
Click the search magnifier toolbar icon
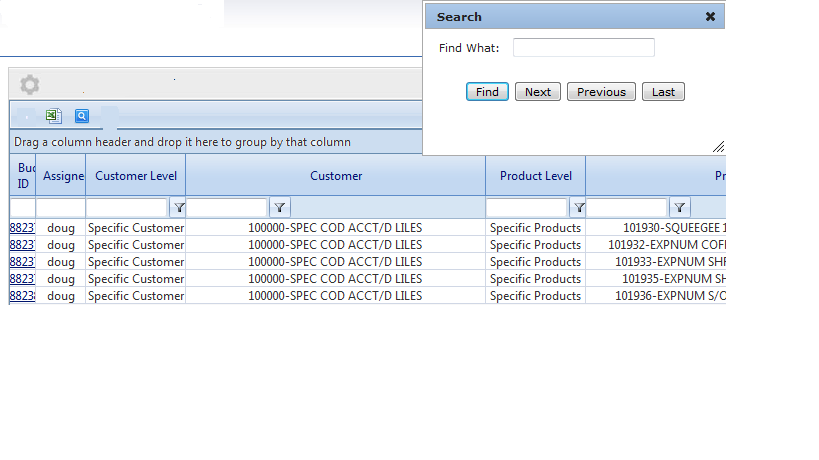[x=82, y=116]
